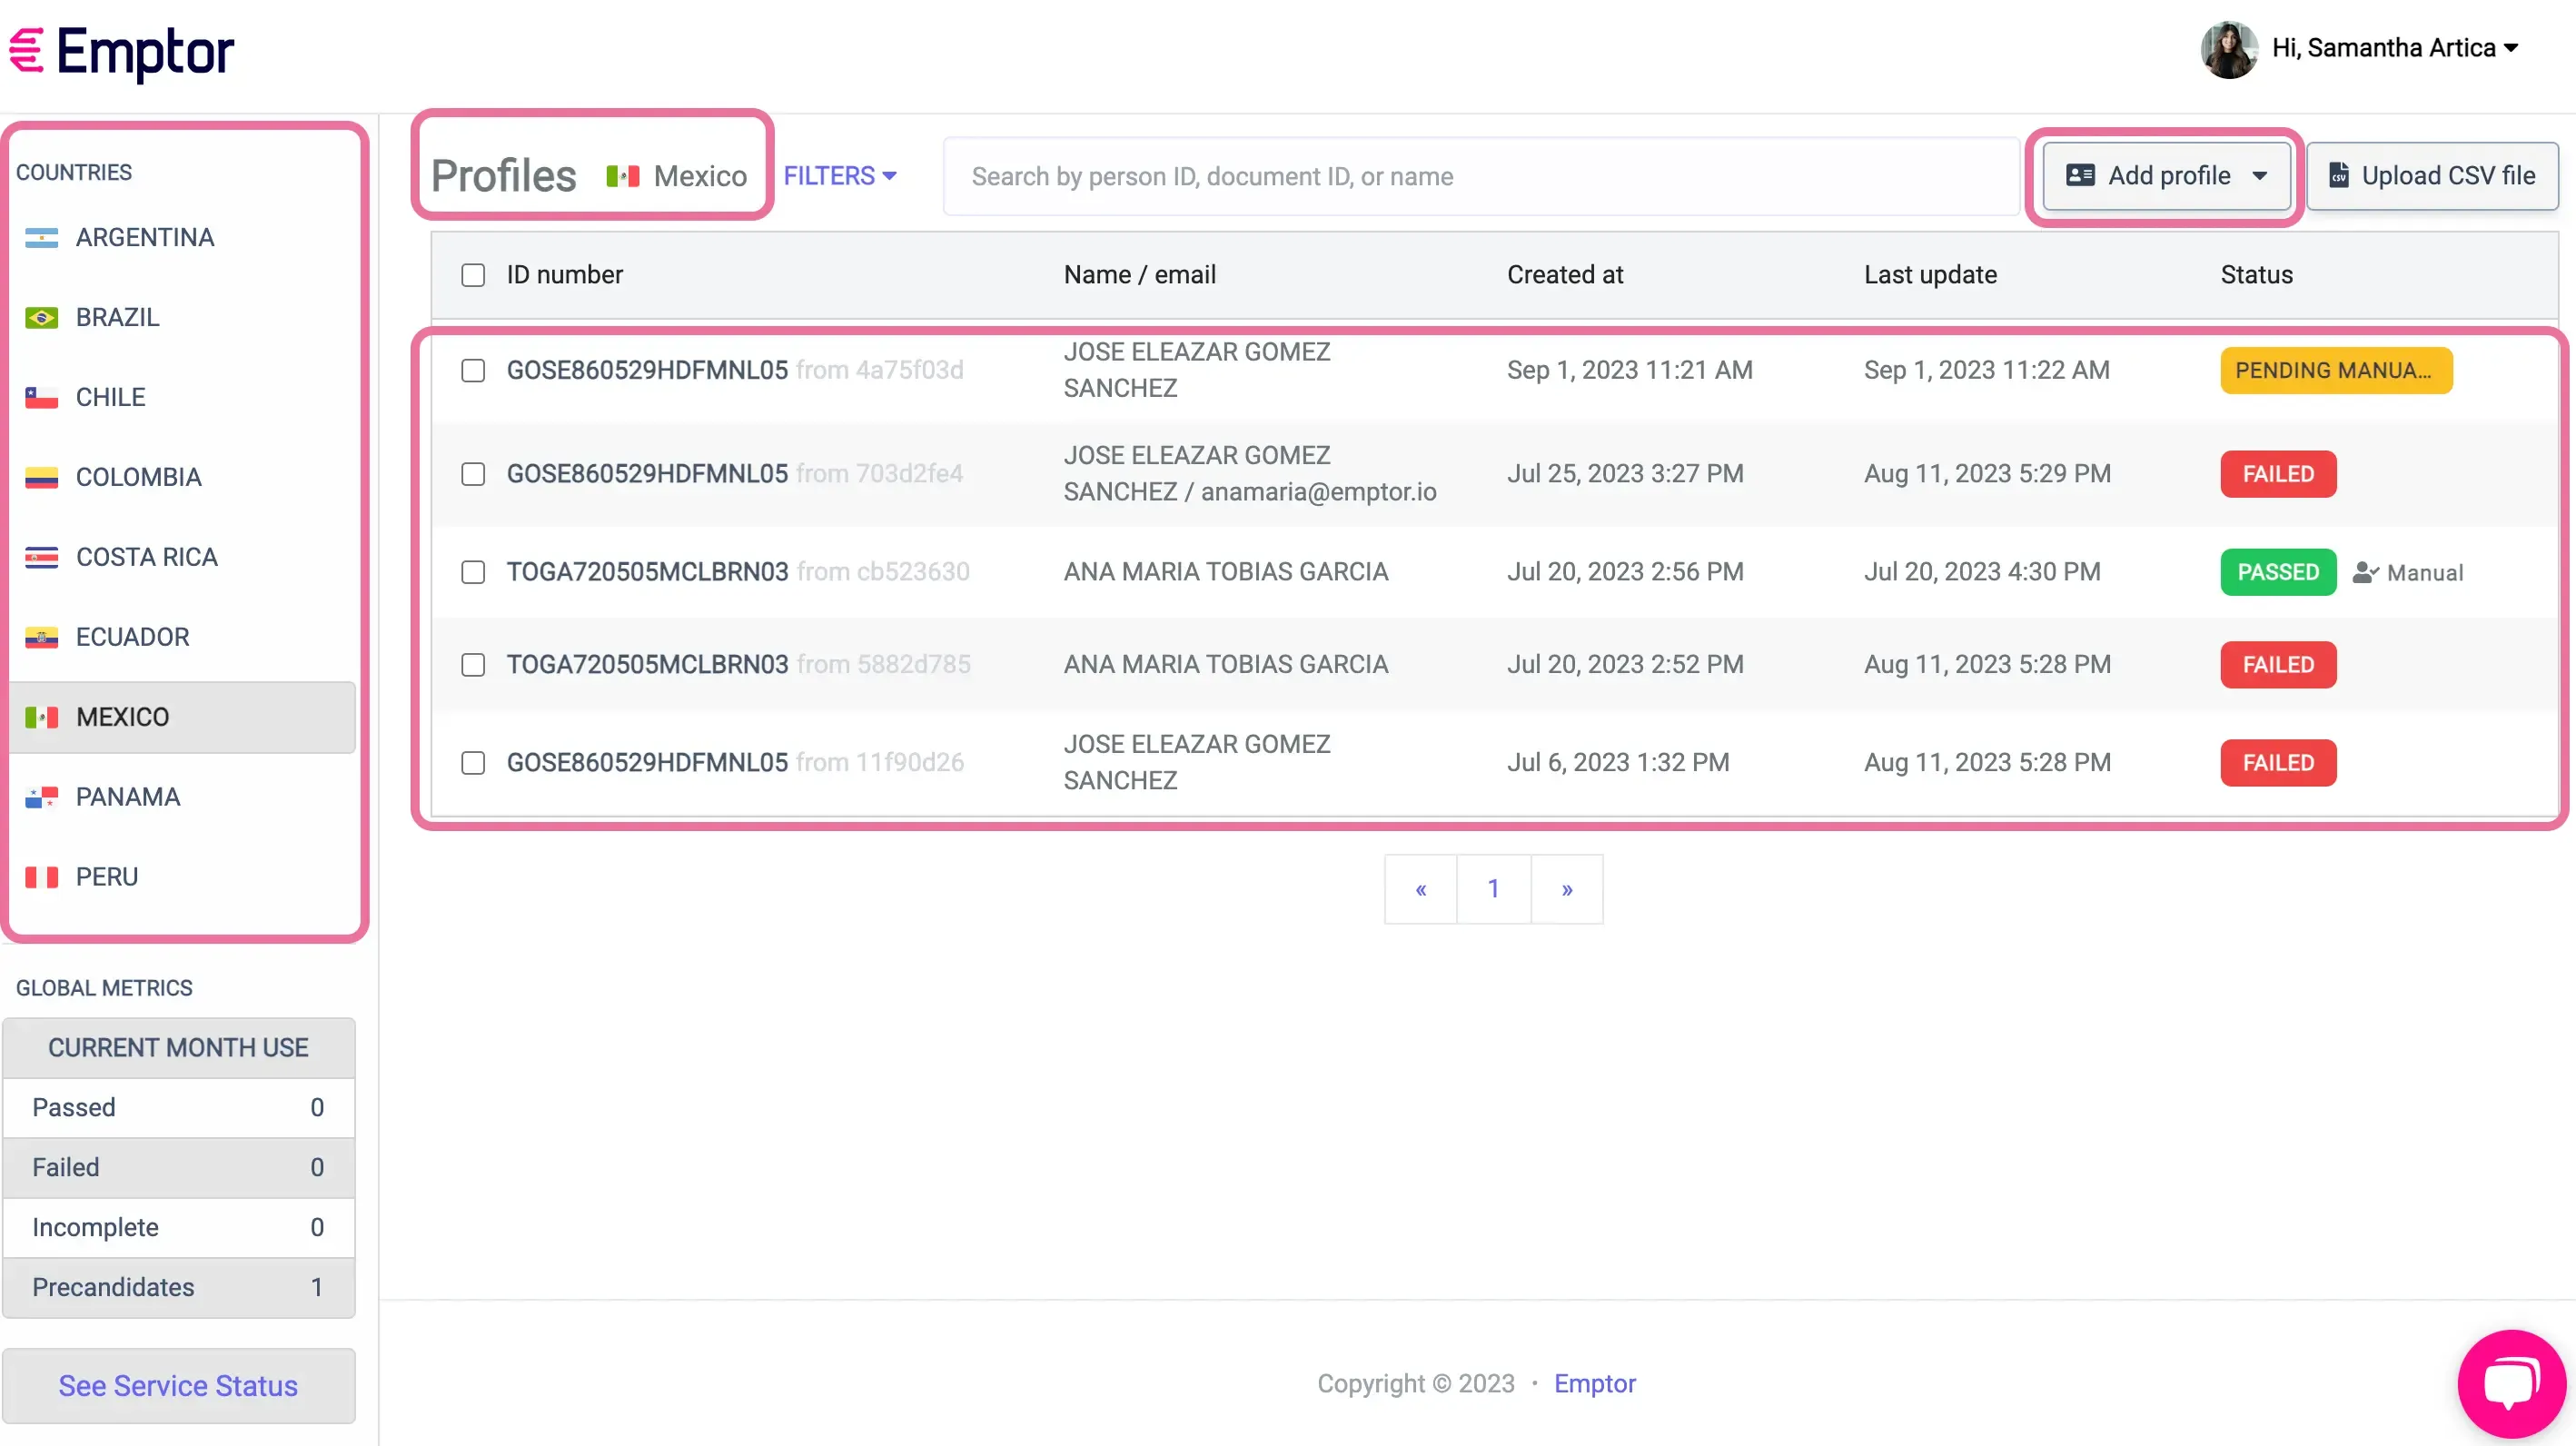Click Samantha Artica's profile avatar

pyautogui.click(x=2228, y=48)
